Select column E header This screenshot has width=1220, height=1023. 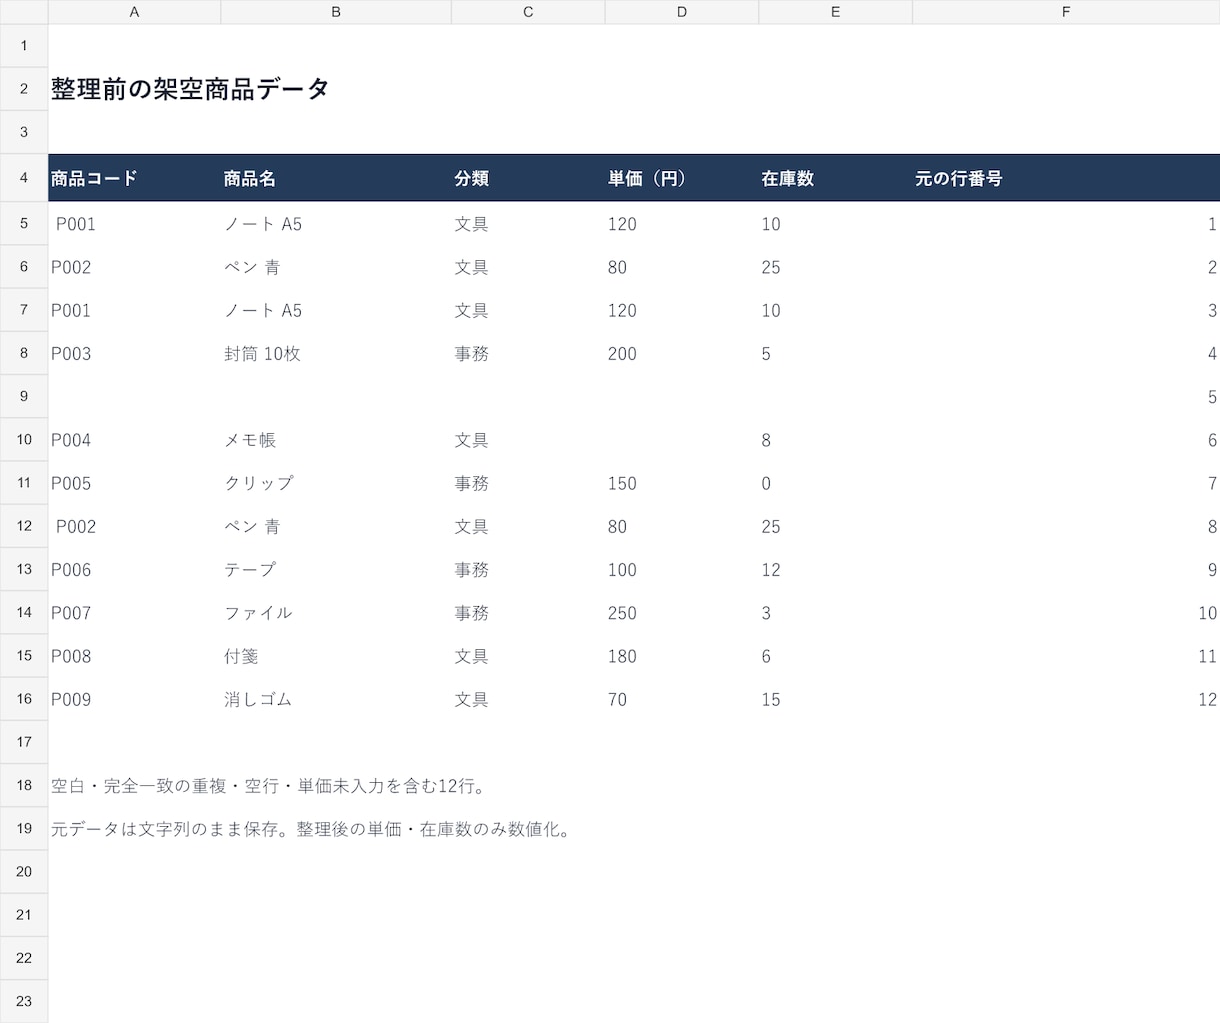(x=835, y=12)
